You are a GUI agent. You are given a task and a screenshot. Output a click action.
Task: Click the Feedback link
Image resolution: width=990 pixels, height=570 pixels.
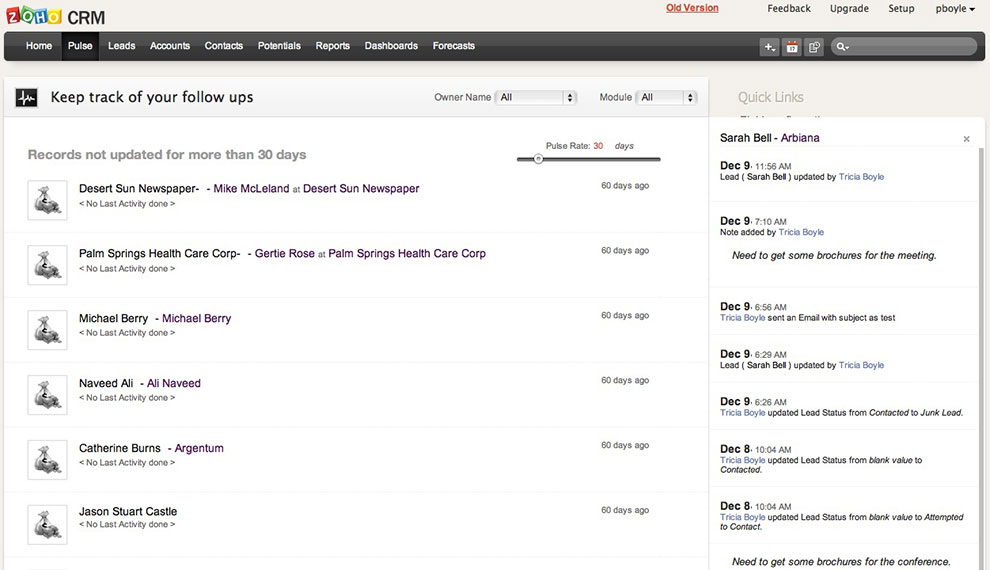[789, 8]
